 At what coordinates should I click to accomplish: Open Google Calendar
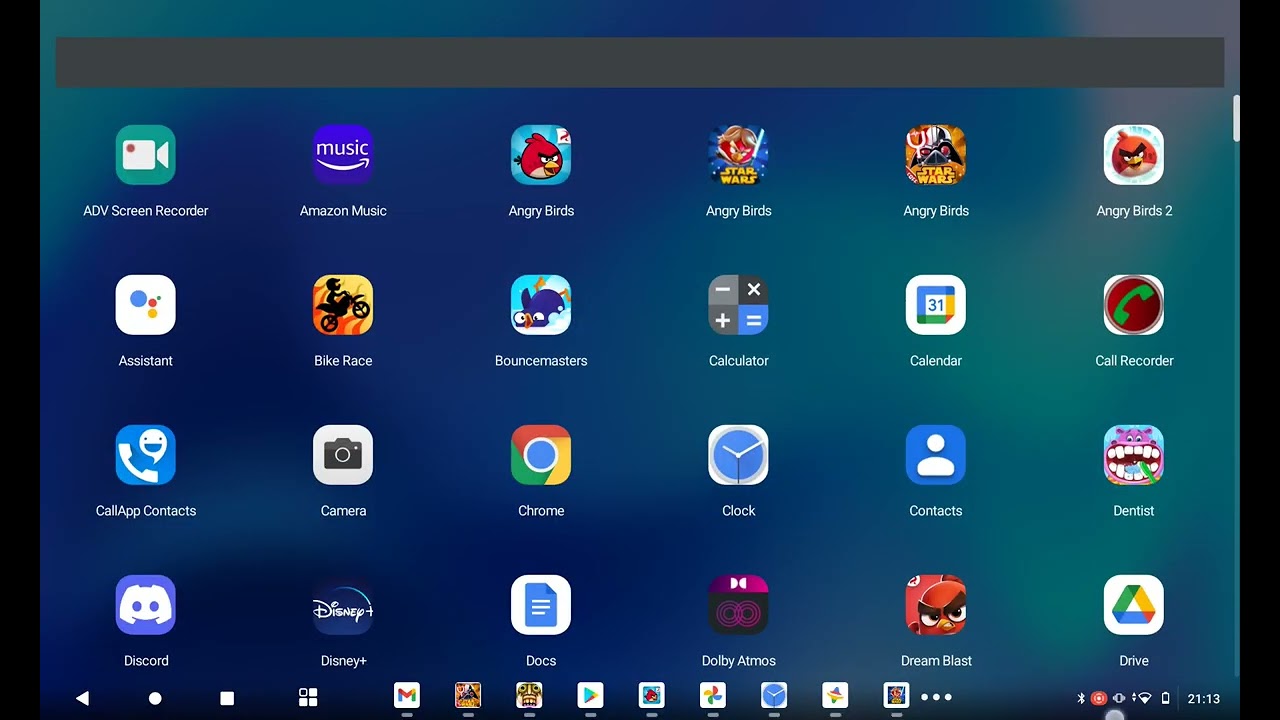936,305
